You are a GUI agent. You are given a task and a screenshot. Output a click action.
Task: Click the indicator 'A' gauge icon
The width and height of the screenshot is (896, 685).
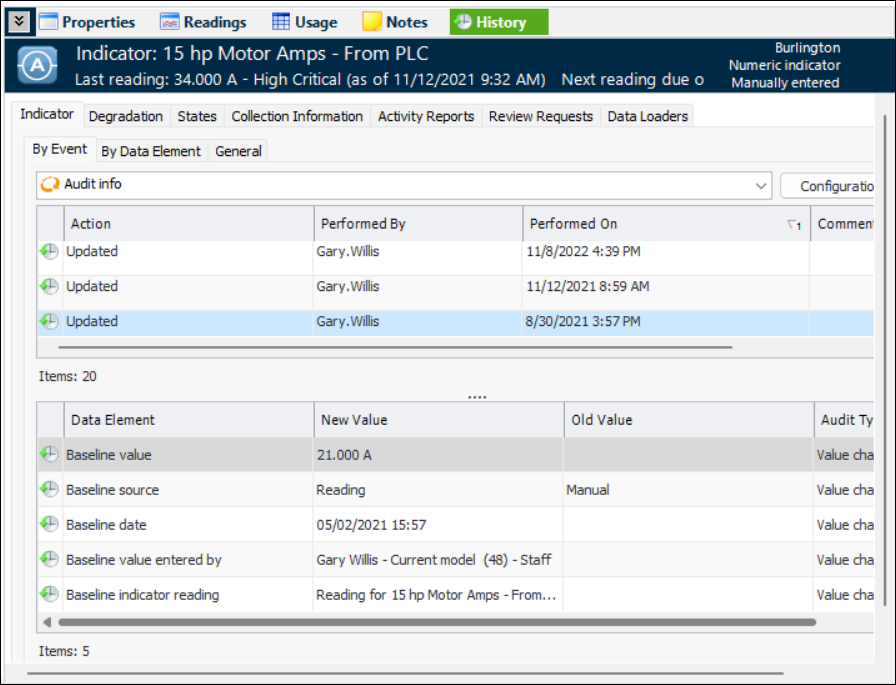[37, 66]
